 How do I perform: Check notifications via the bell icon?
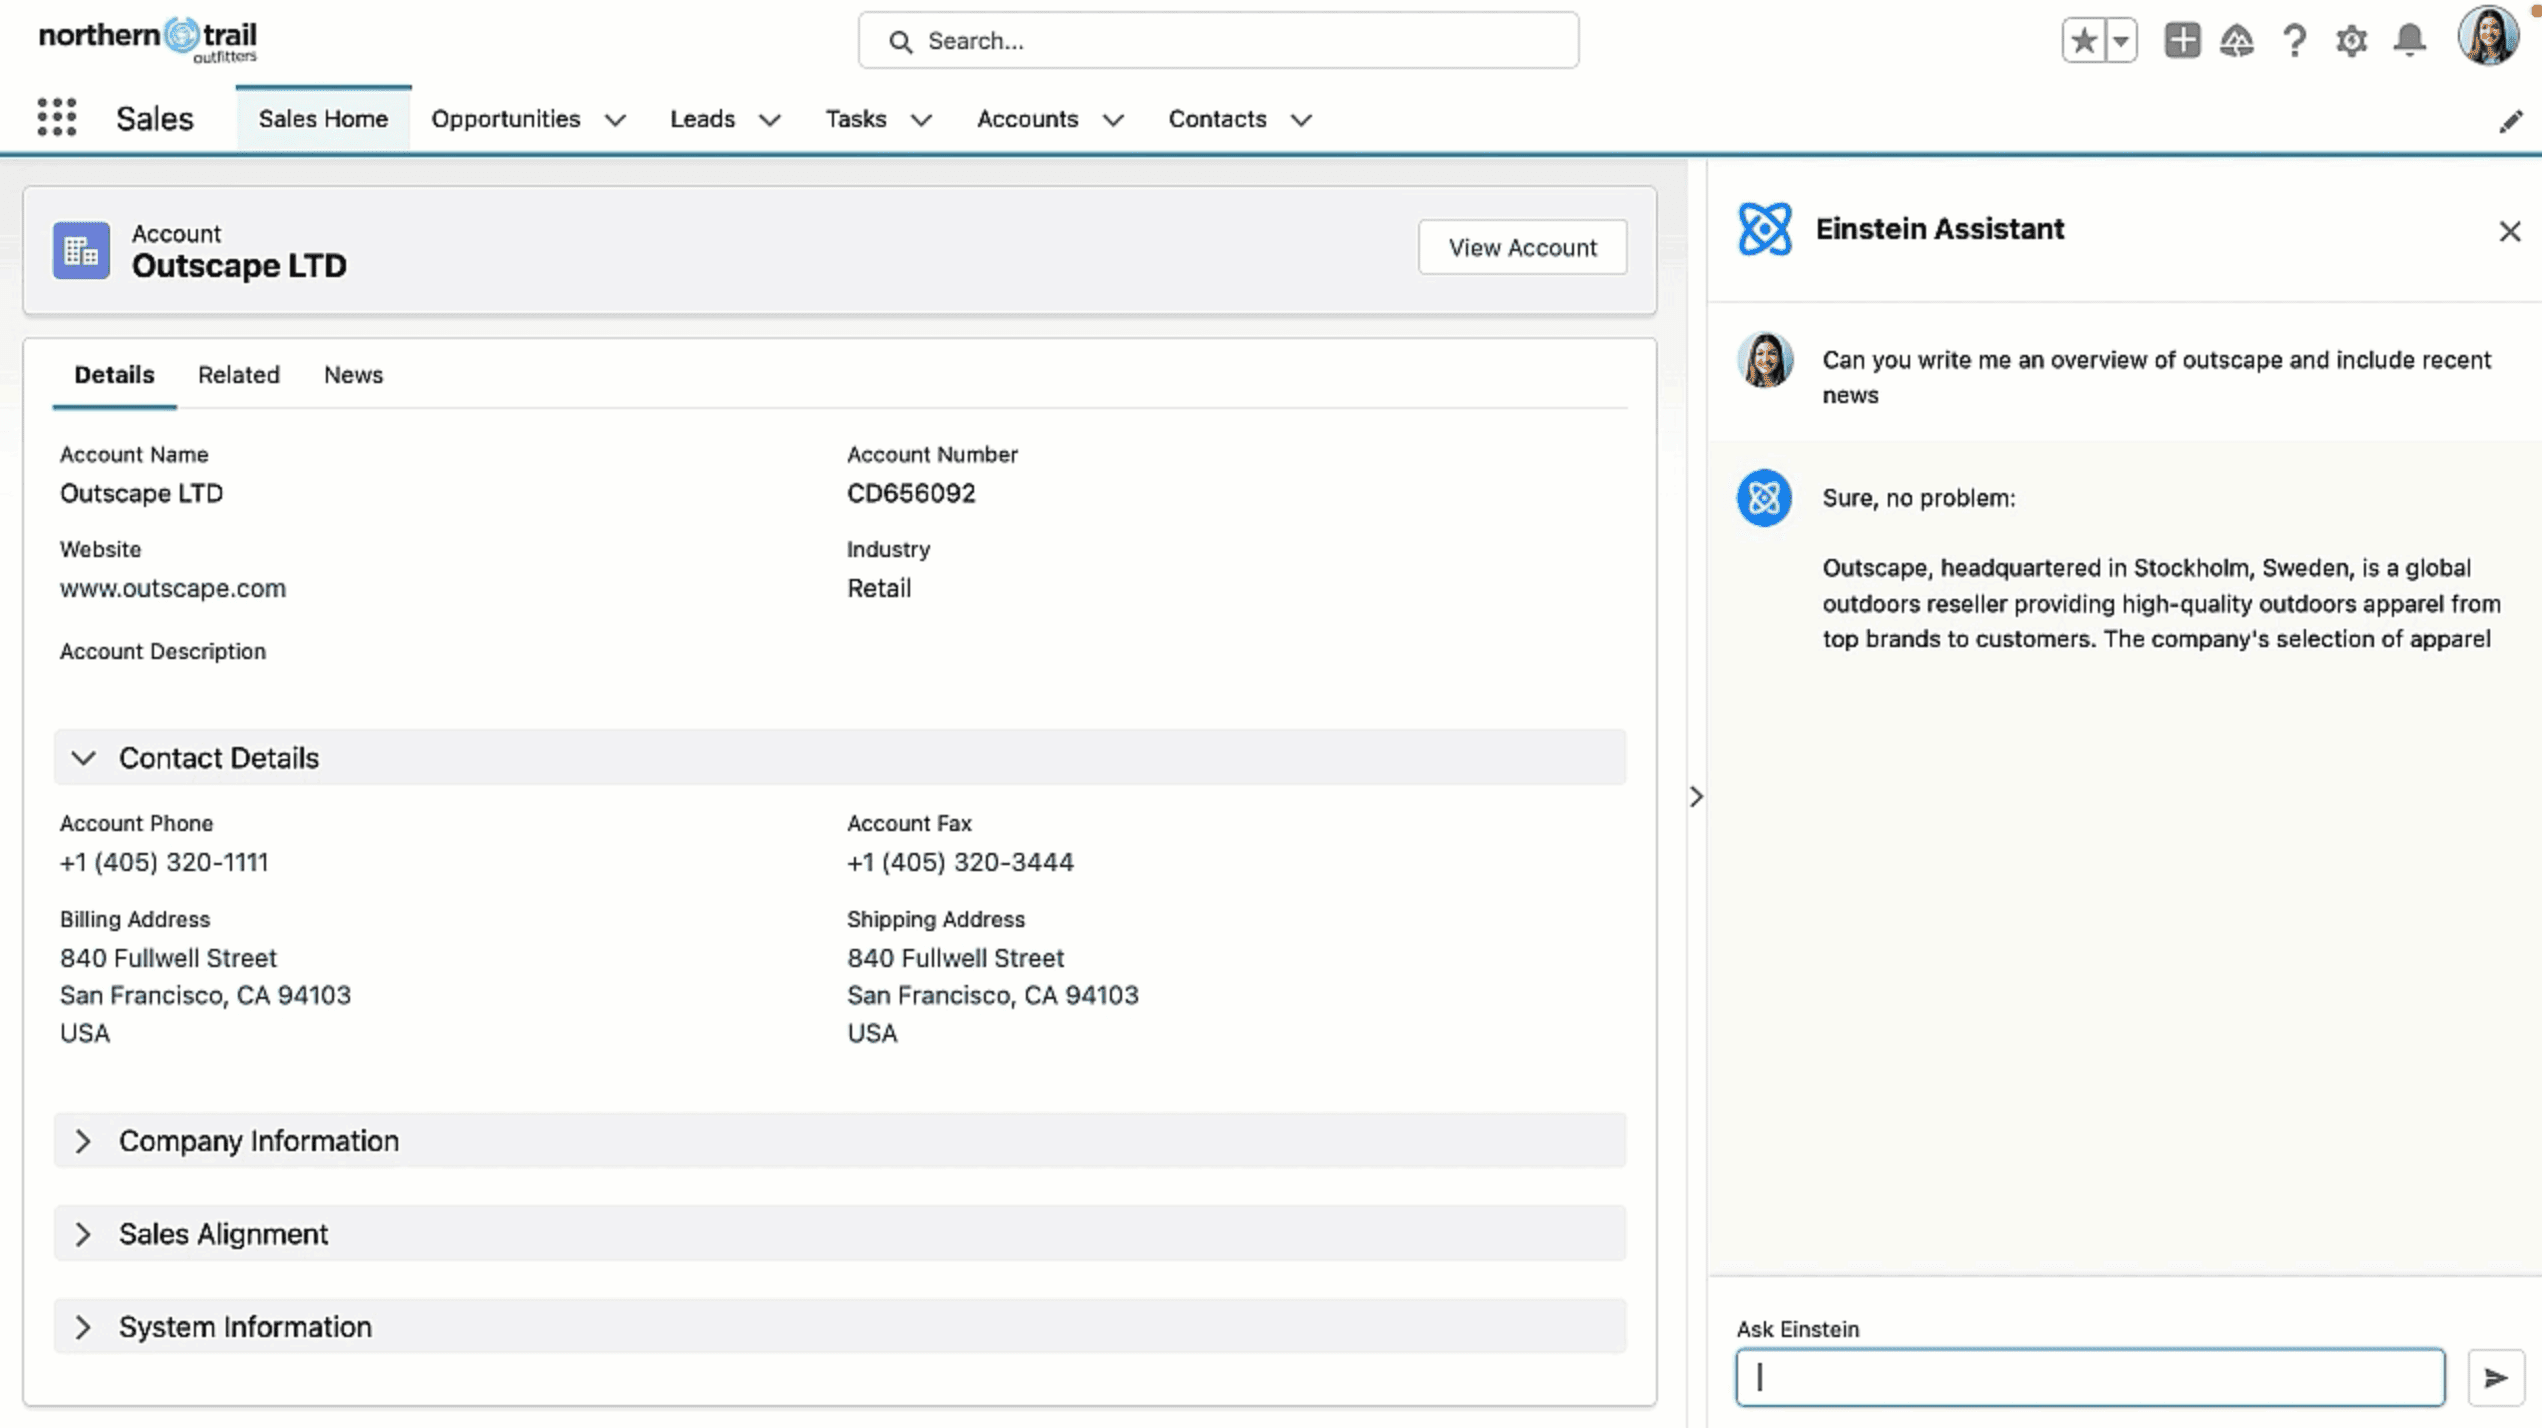pos(2409,40)
